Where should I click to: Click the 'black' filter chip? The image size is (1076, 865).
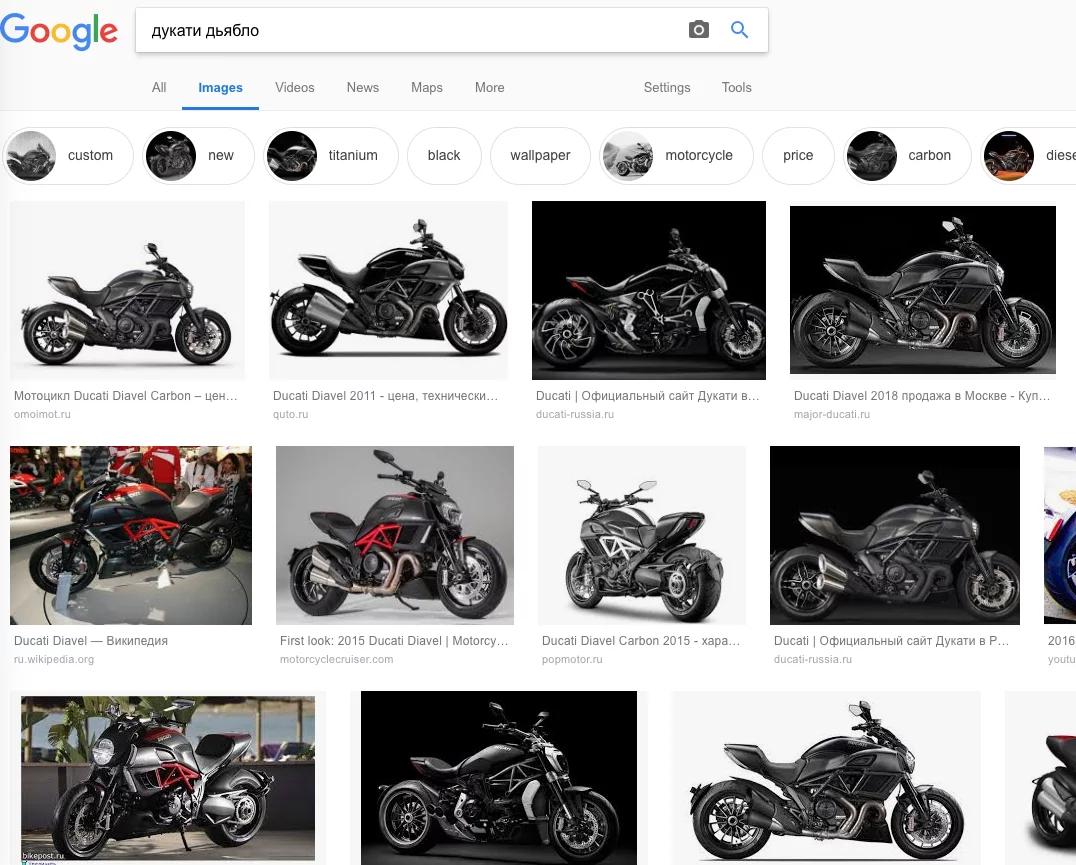click(444, 156)
